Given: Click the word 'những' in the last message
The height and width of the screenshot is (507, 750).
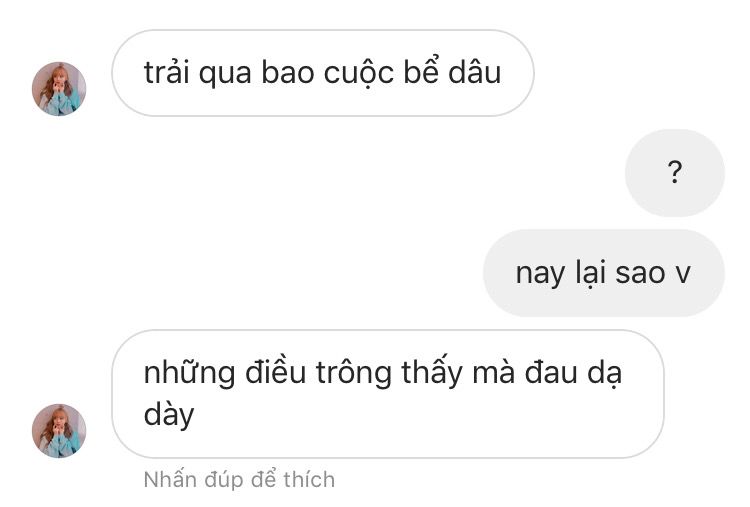Looking at the screenshot, I should click(189, 373).
